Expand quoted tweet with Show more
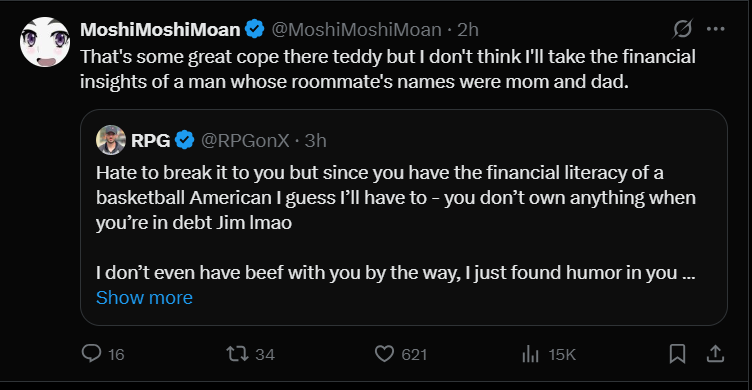 click(x=144, y=297)
